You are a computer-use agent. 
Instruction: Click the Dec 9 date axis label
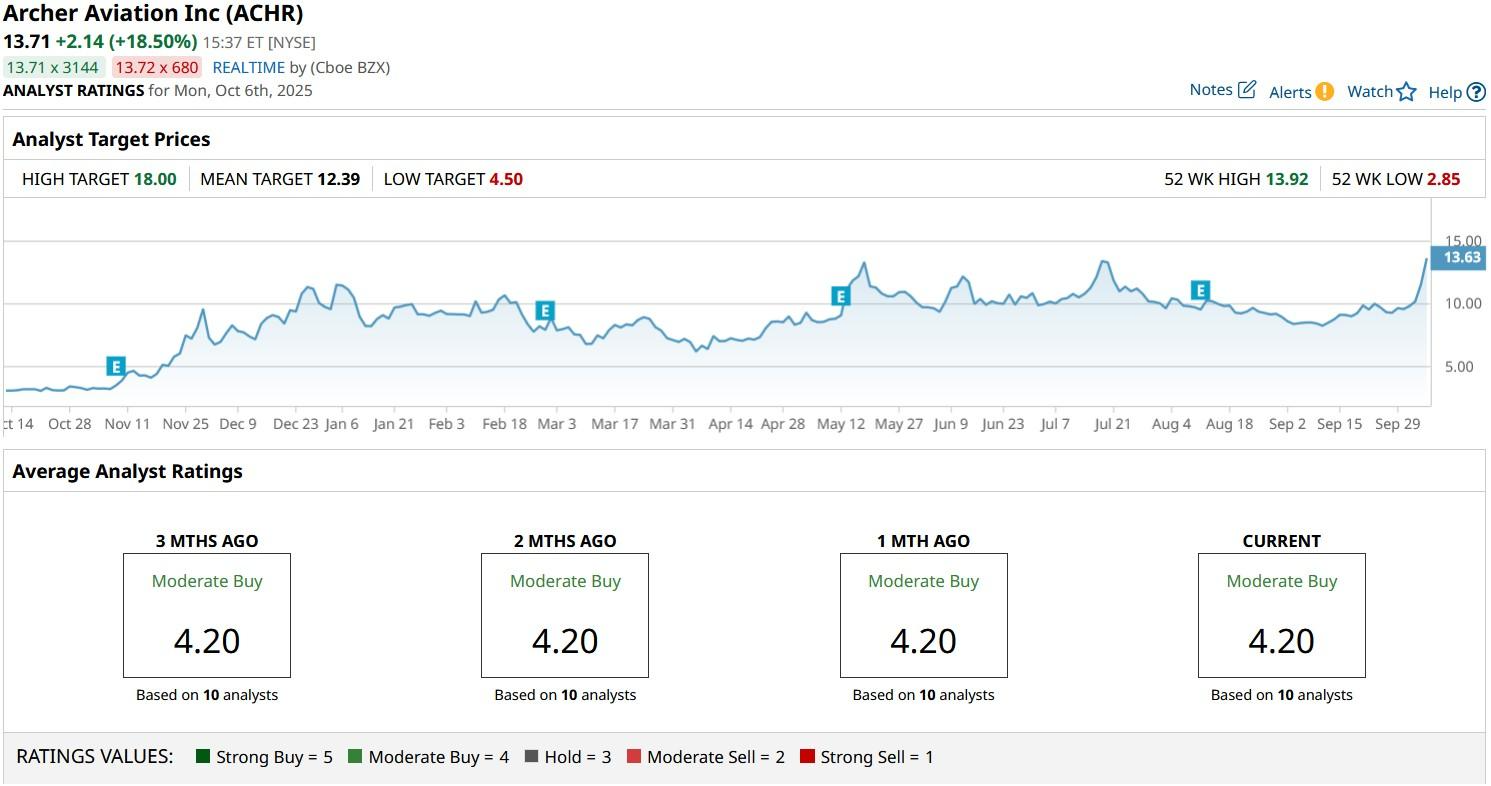[x=238, y=424]
